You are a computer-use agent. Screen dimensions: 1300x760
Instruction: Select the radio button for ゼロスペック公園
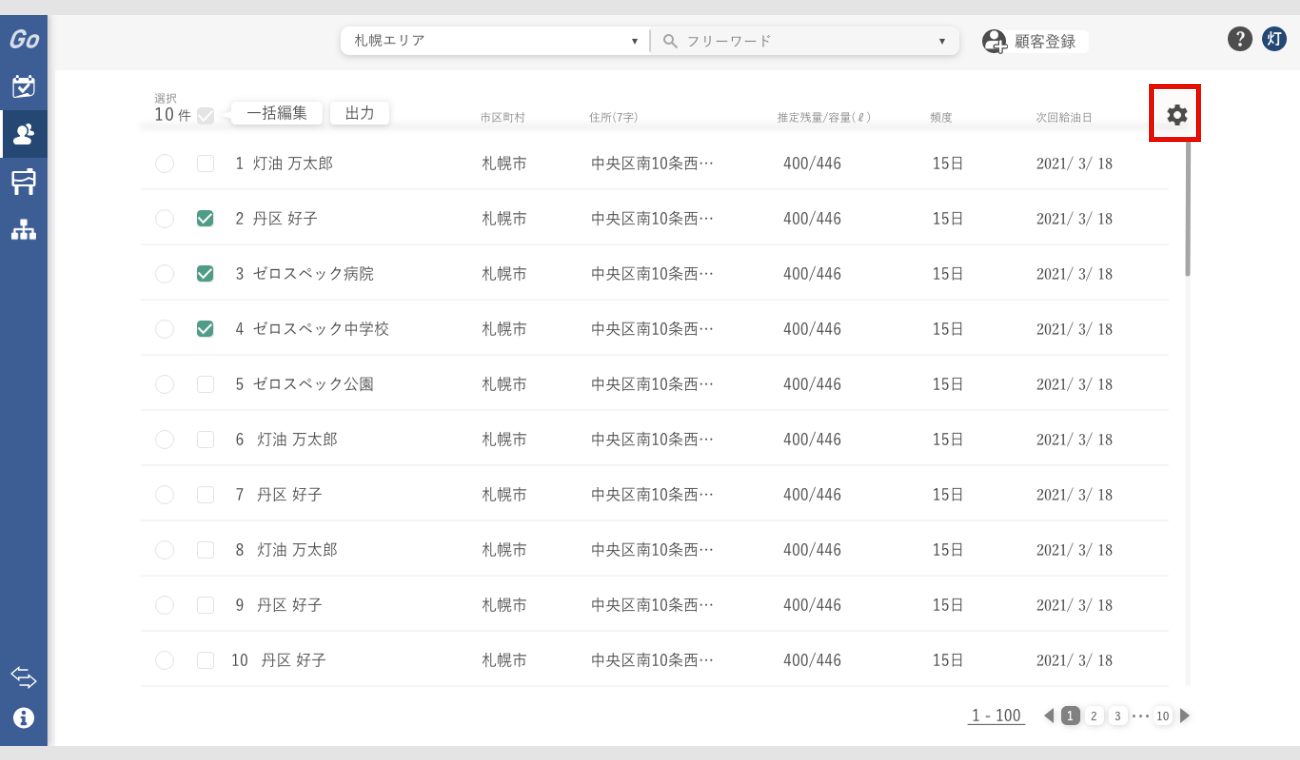click(165, 384)
